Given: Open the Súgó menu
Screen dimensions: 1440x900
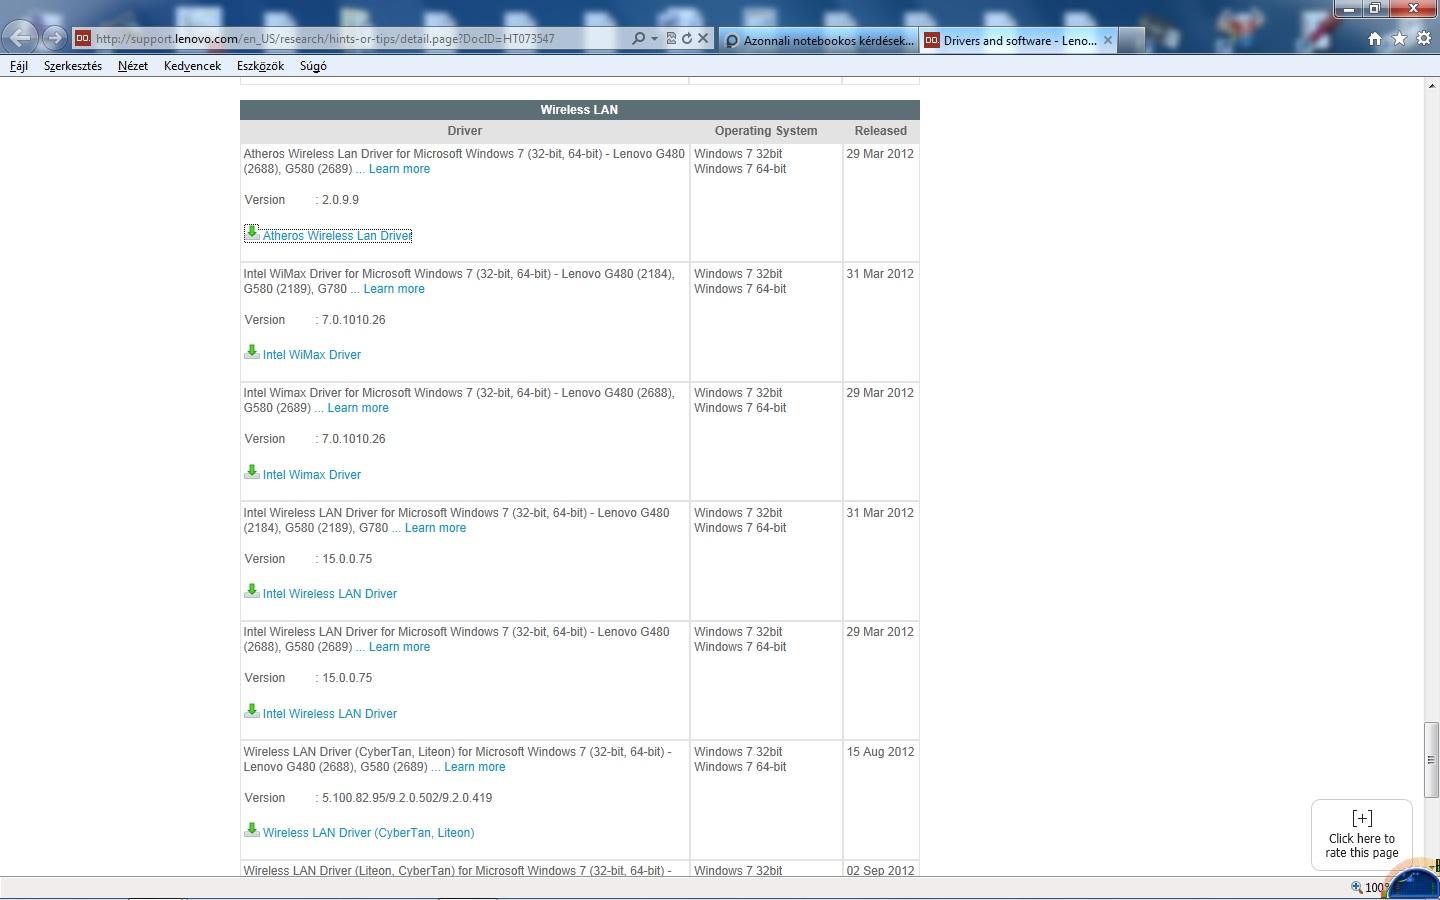Looking at the screenshot, I should [x=313, y=66].
